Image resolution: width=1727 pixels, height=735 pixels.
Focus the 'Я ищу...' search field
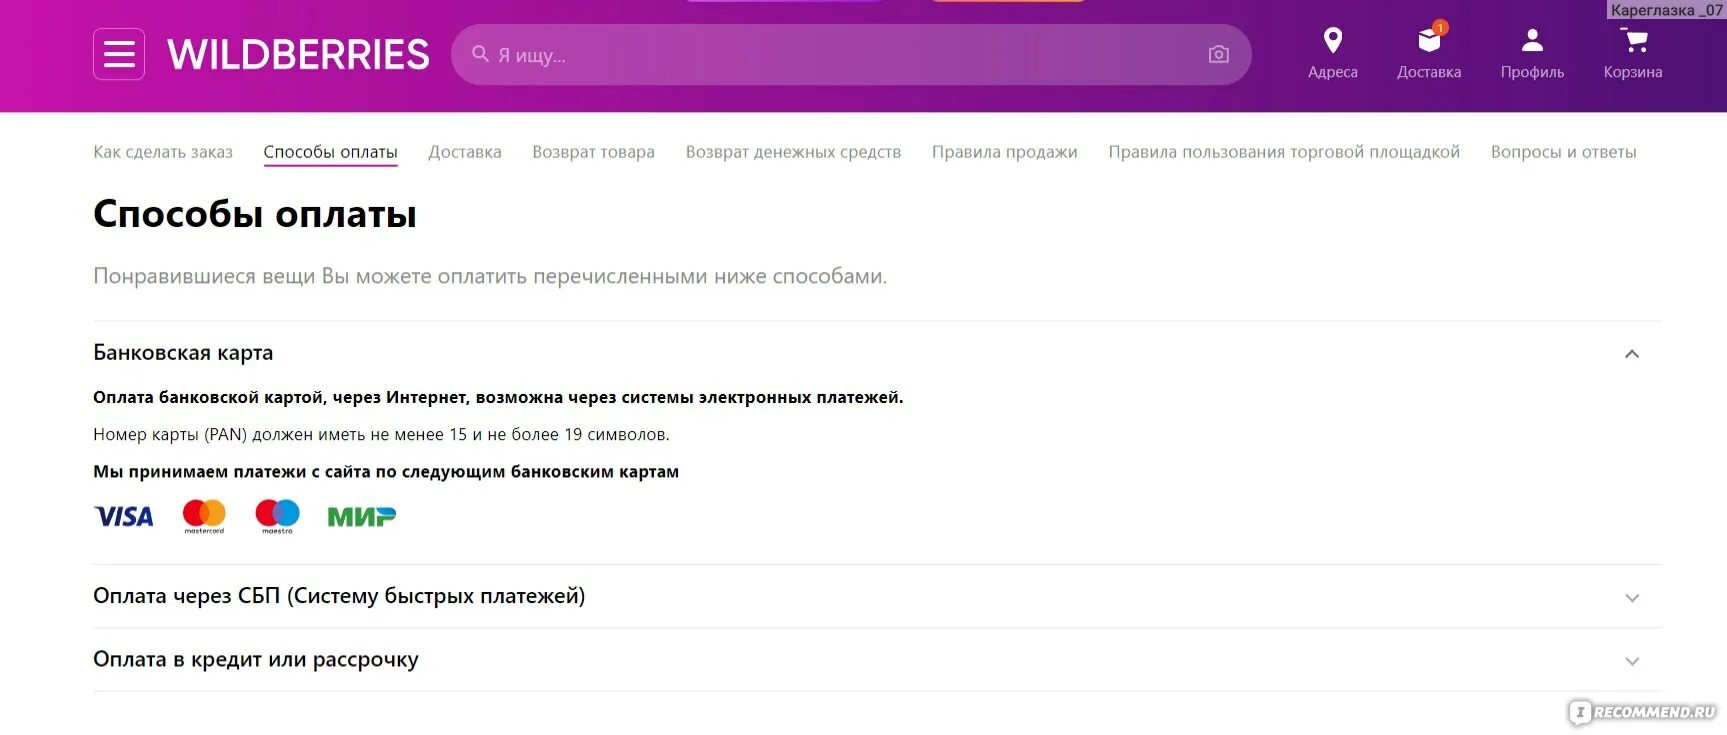pyautogui.click(x=850, y=54)
